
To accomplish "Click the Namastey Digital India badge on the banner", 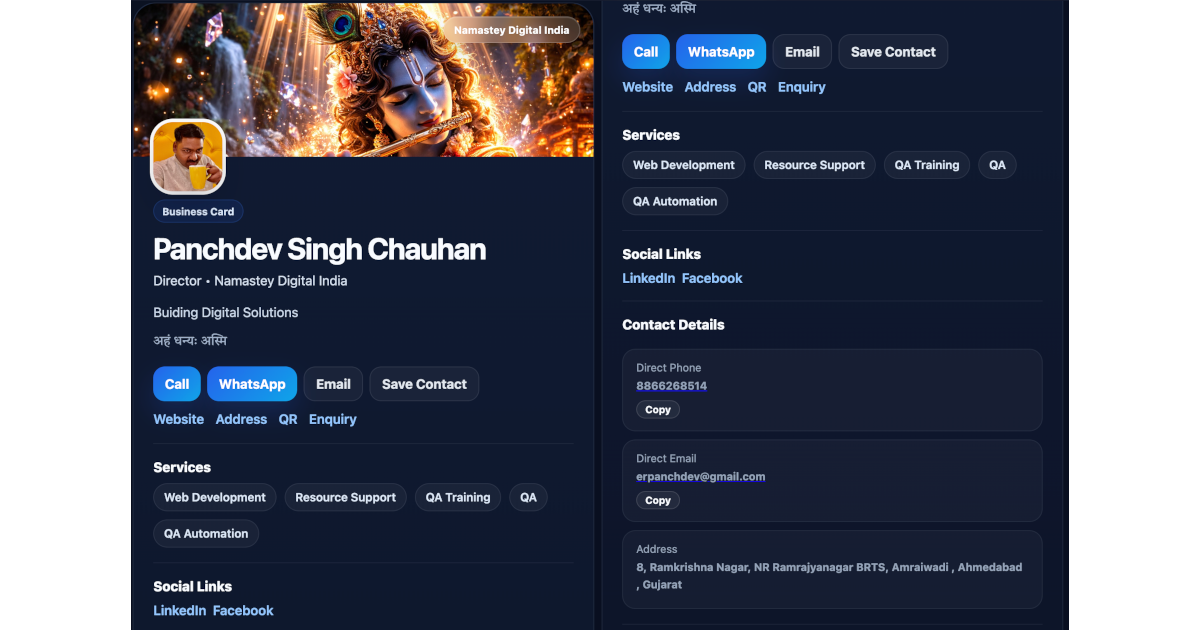I will [x=511, y=30].
